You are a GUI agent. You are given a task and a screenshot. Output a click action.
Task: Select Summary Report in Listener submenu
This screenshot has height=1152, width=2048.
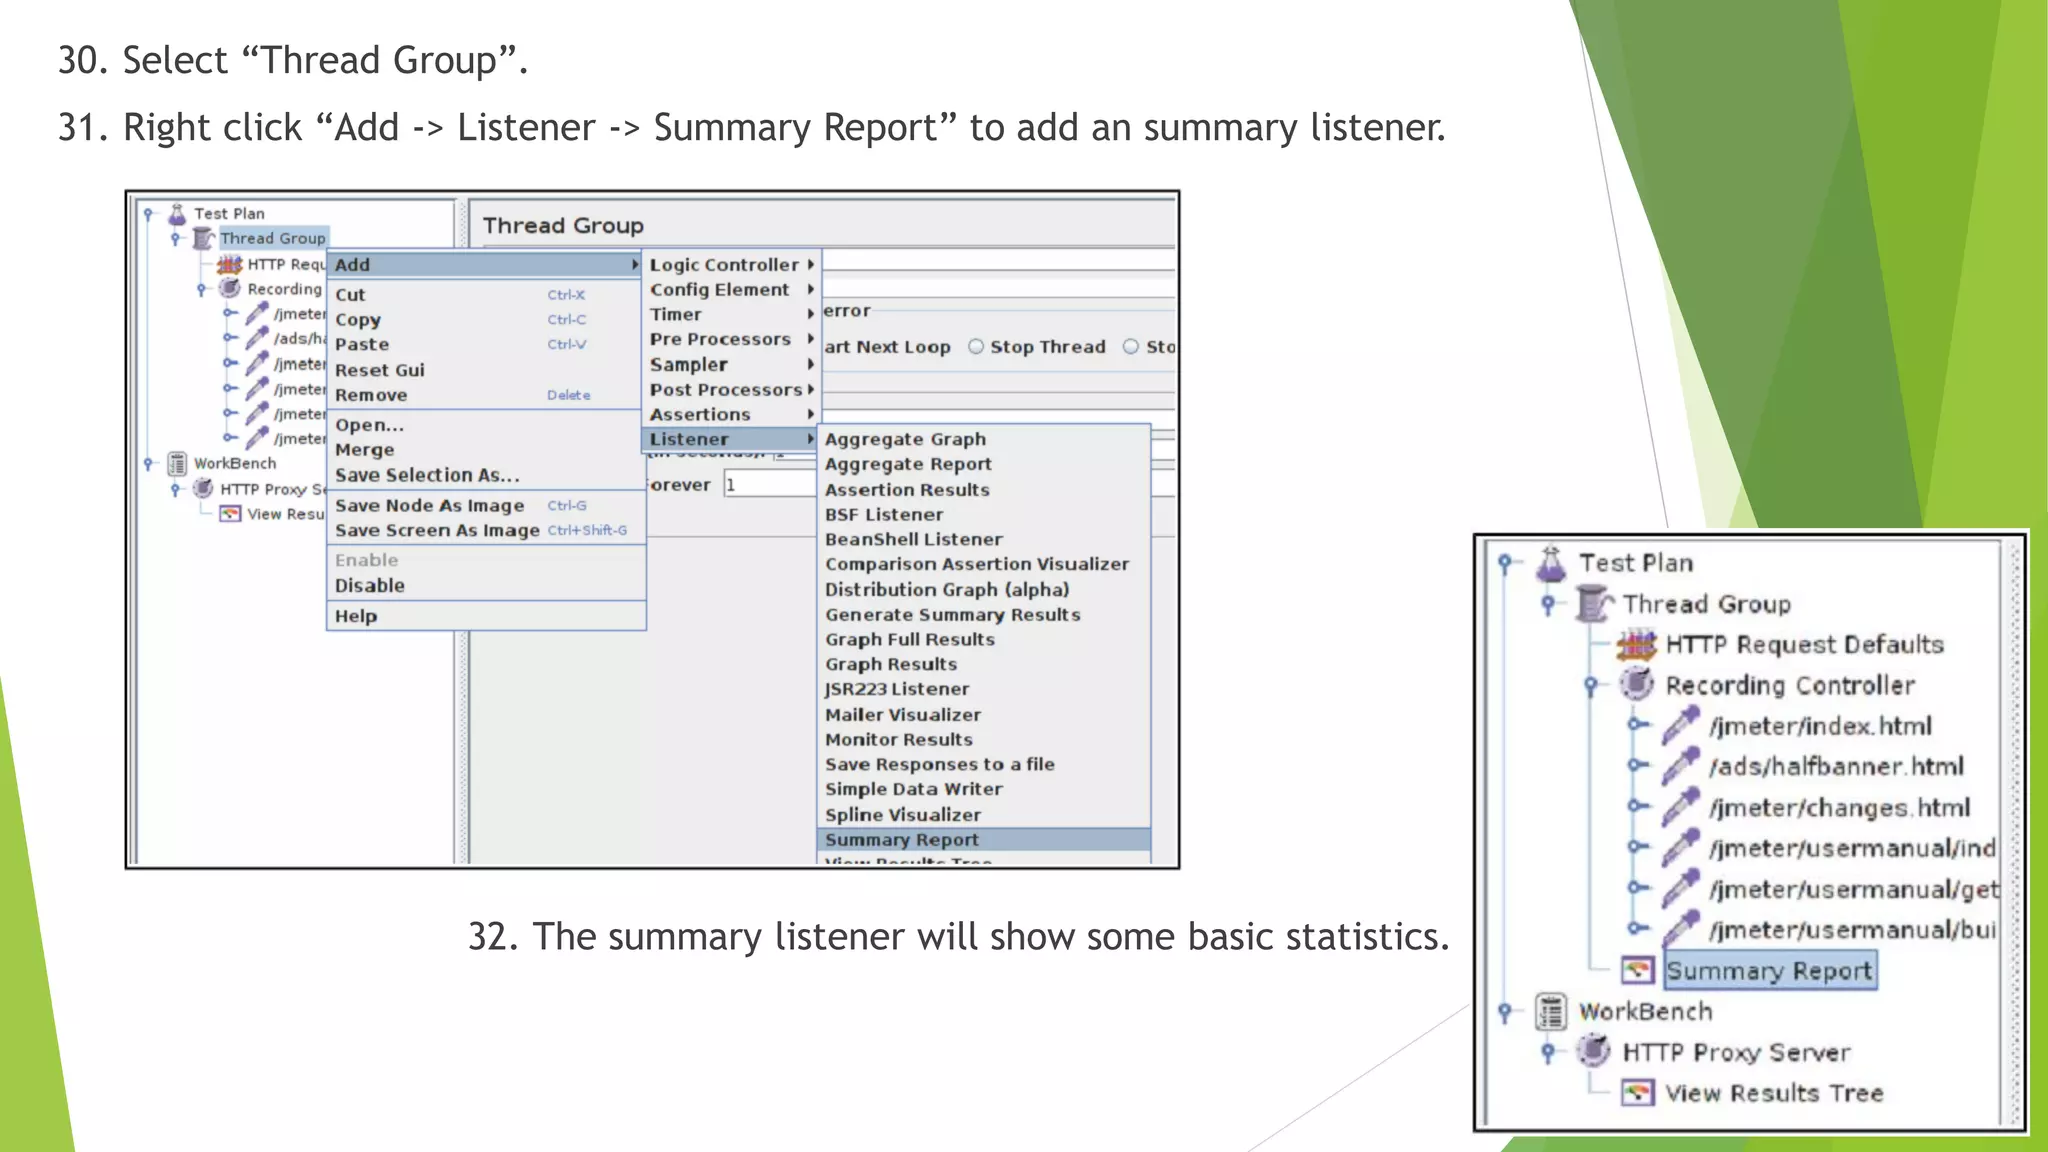click(984, 840)
